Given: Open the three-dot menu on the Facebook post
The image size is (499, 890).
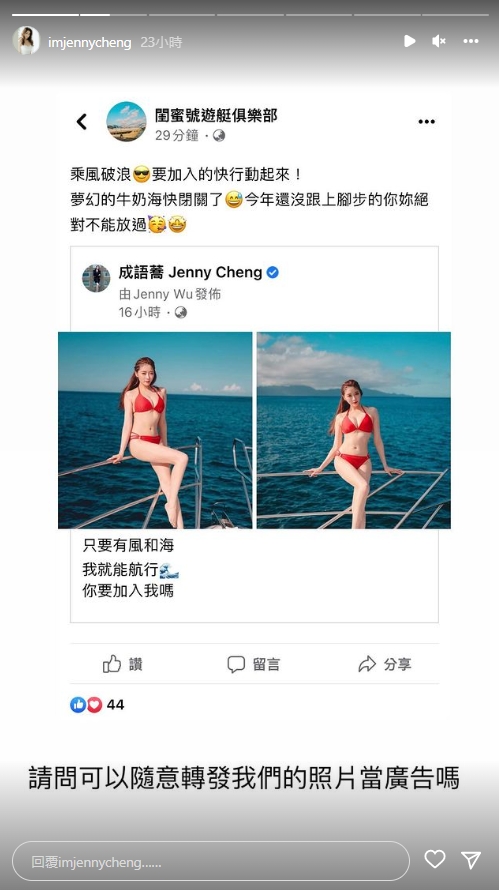Looking at the screenshot, I should [426, 121].
